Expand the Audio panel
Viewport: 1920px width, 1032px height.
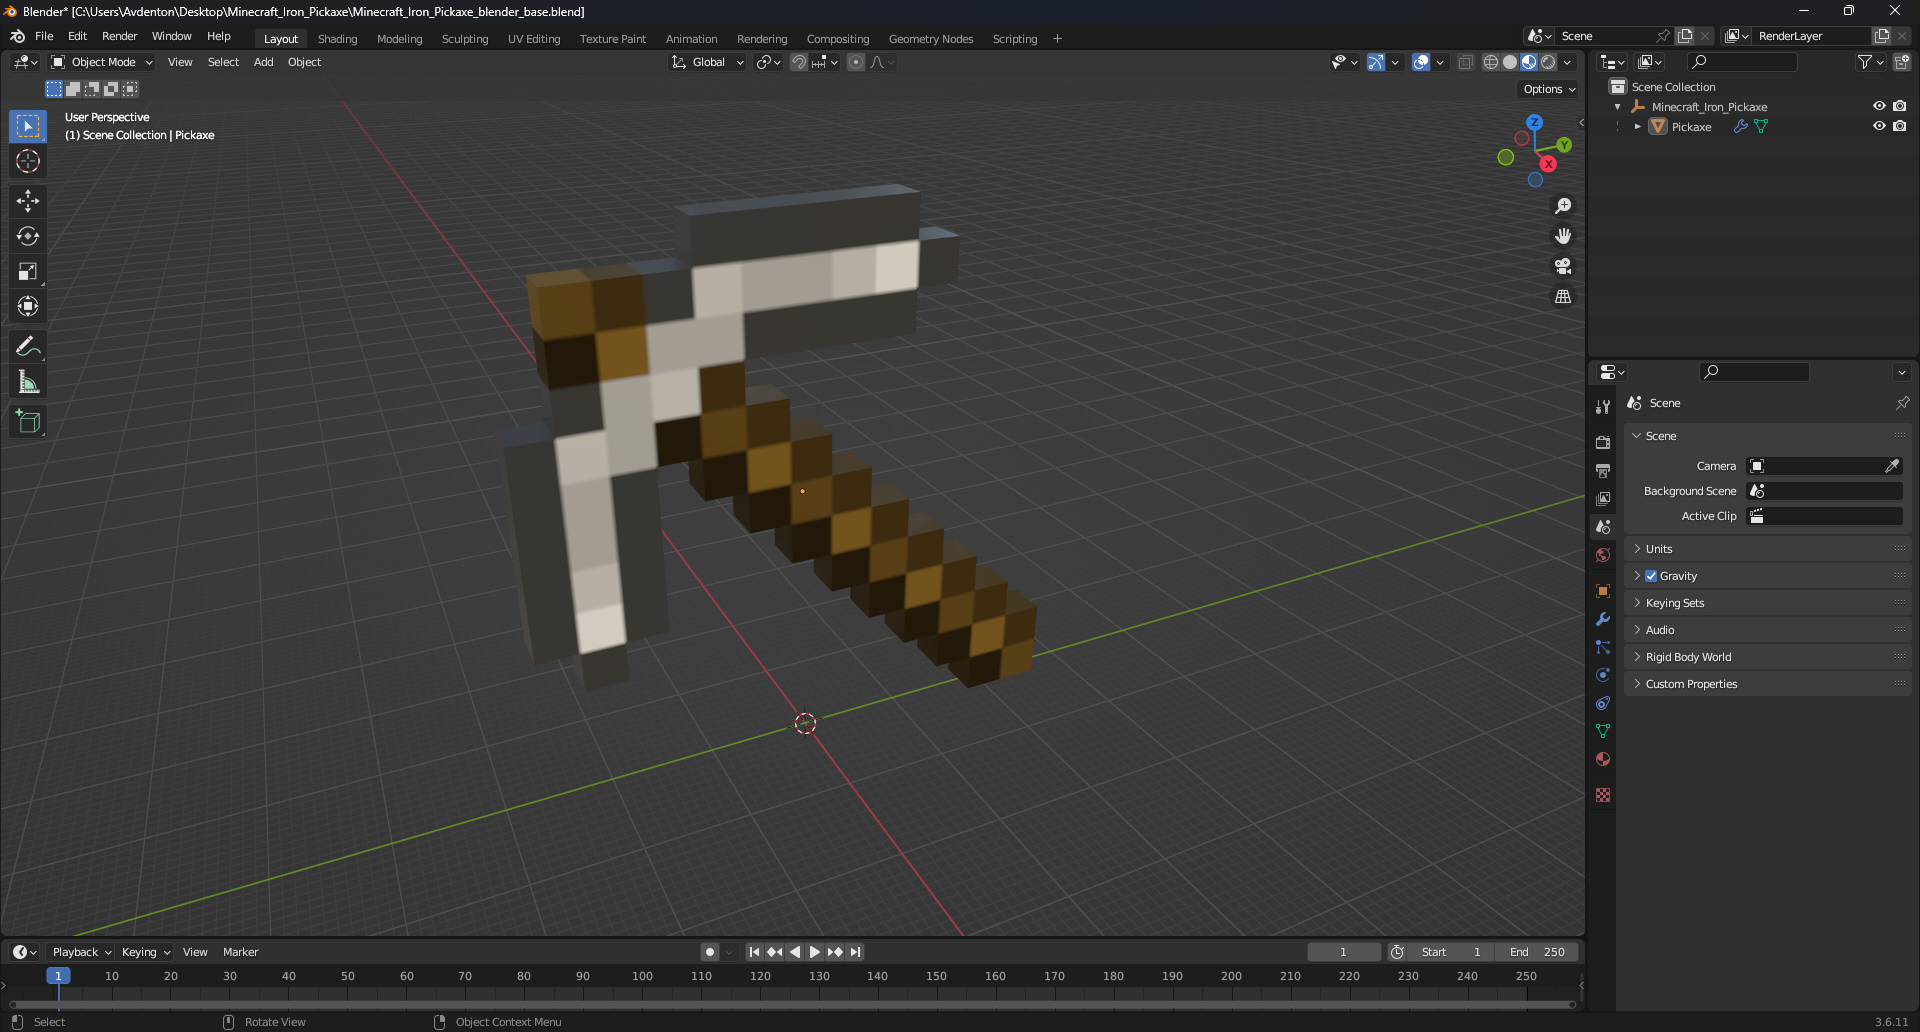(x=1768, y=630)
